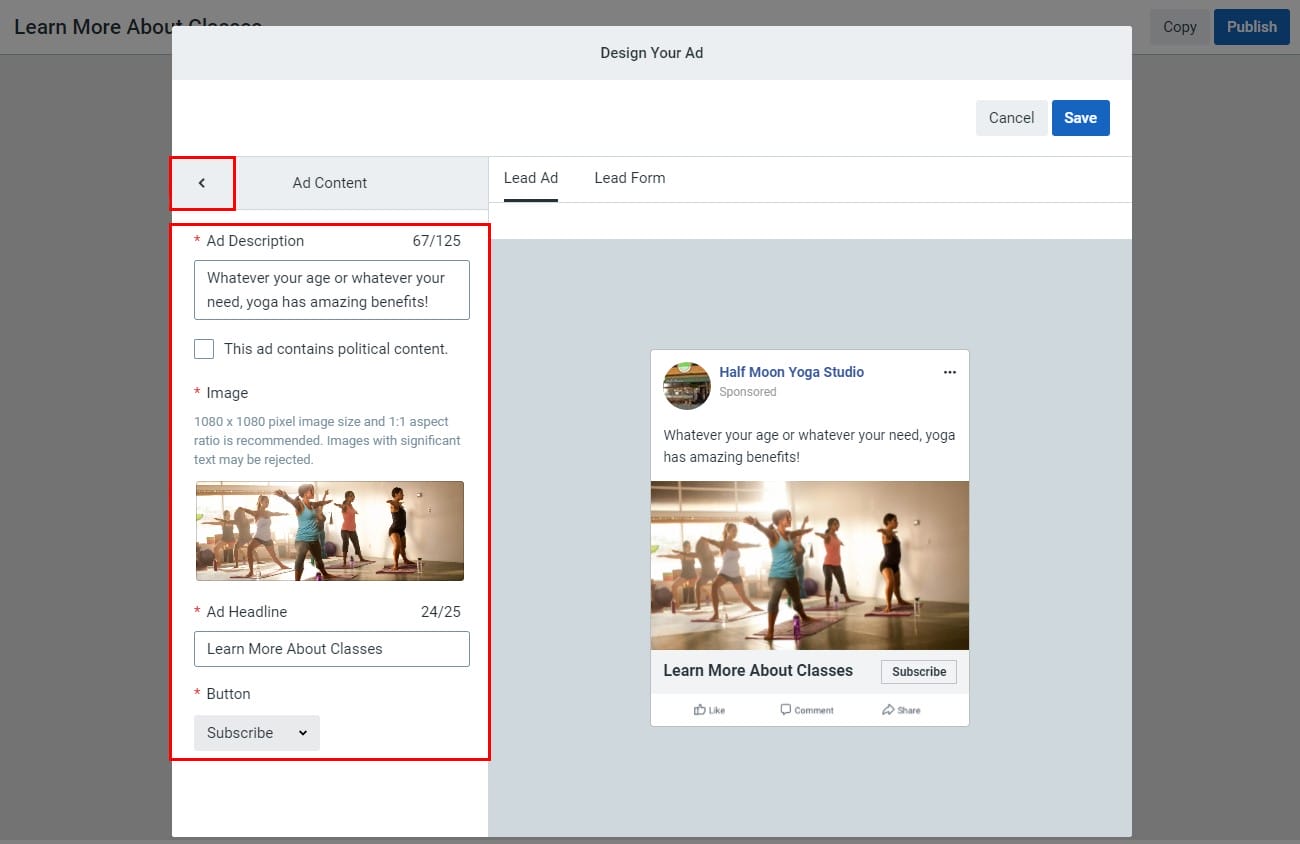
Task: Switch to the Lead Form tab
Action: (629, 177)
